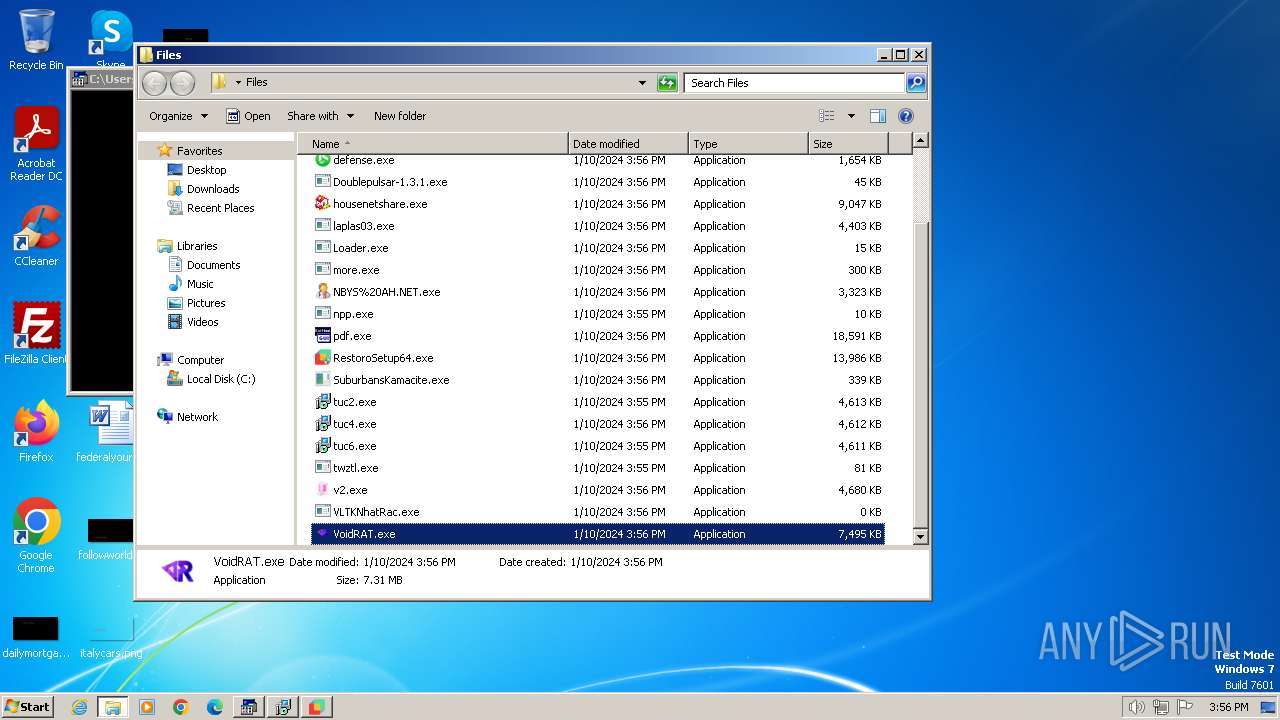The height and width of the screenshot is (720, 1280).
Task: Open Recent Places in Favorites
Action: (x=220, y=208)
